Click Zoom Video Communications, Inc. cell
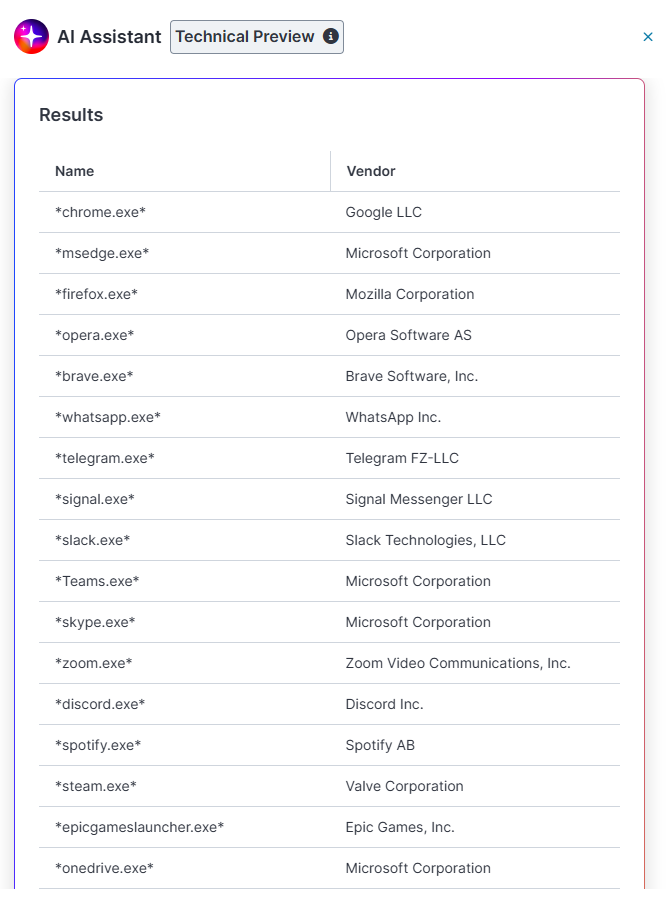This screenshot has width=666, height=902. point(458,663)
